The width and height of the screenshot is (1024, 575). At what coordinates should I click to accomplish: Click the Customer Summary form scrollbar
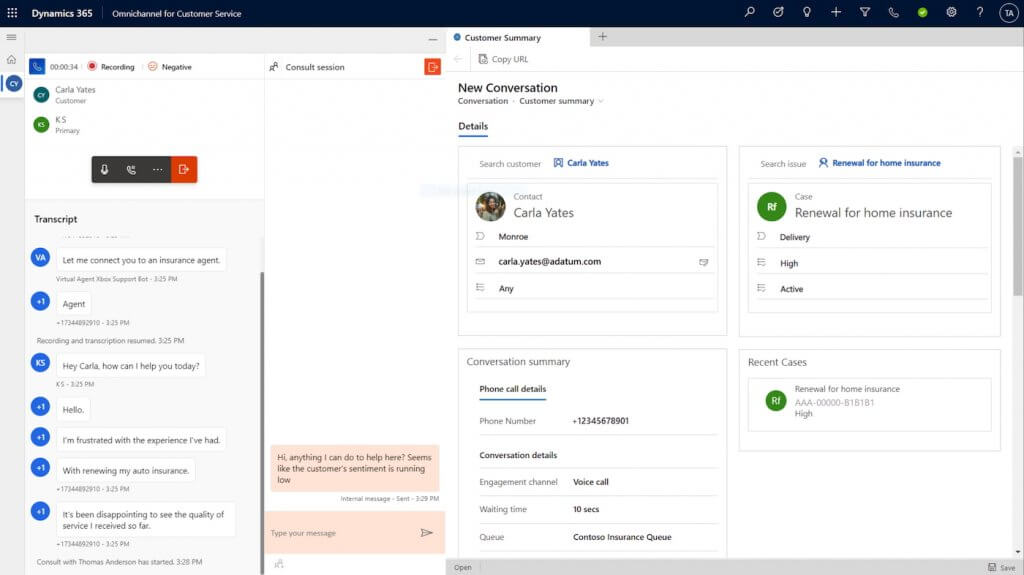1018,225
